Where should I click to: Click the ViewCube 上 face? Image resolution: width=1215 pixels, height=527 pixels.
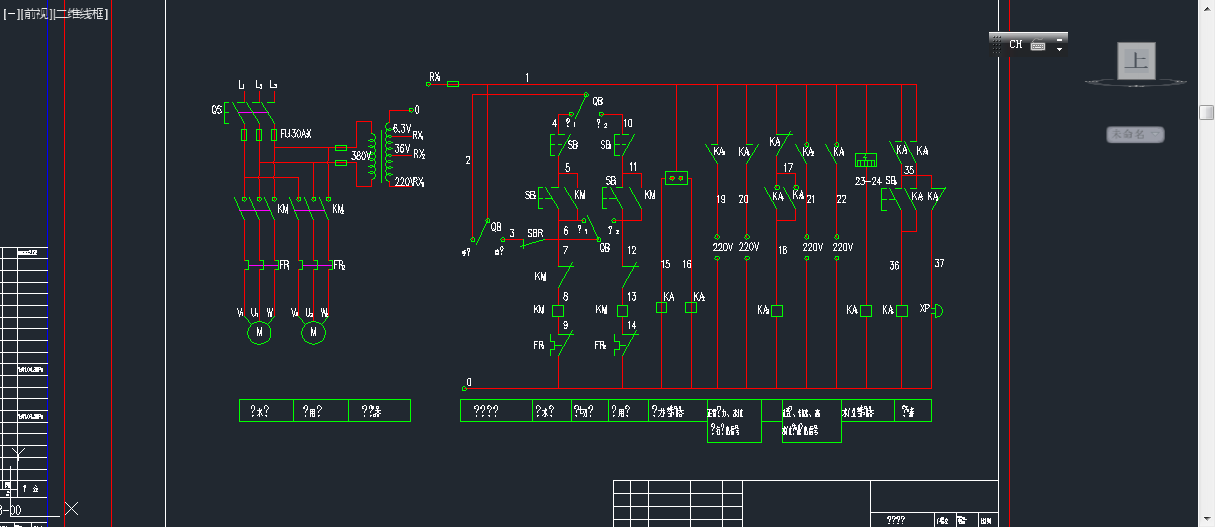click(1136, 60)
